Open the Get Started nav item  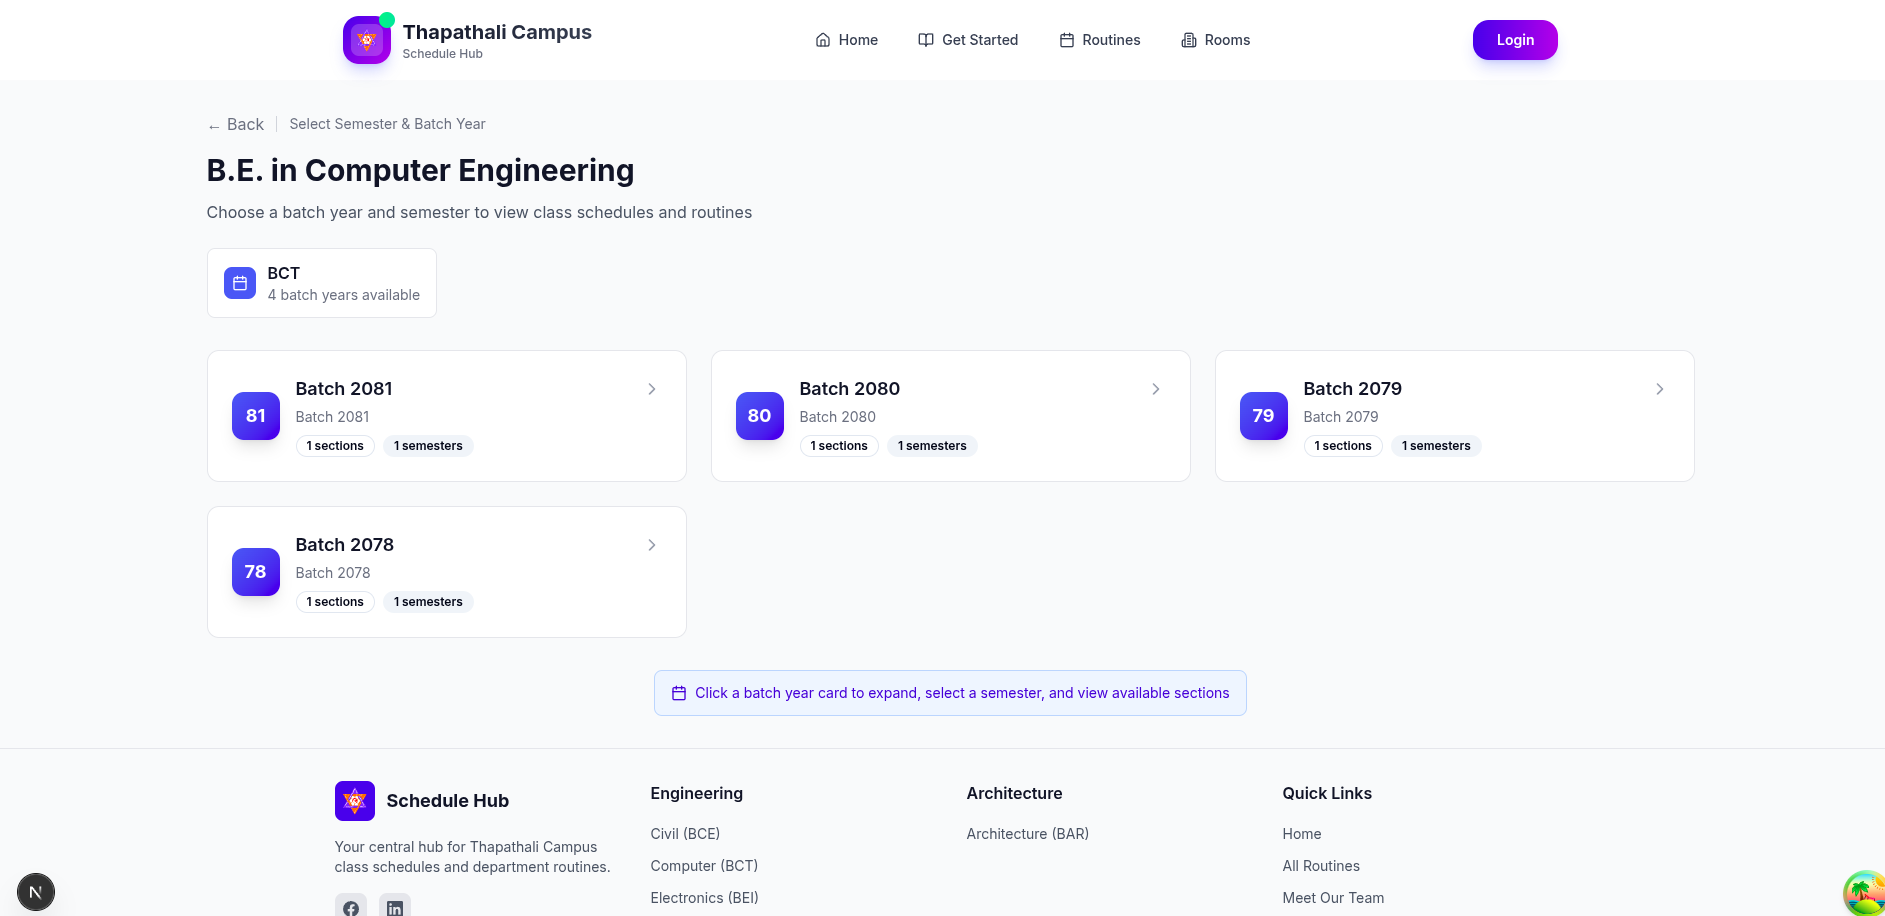968,40
